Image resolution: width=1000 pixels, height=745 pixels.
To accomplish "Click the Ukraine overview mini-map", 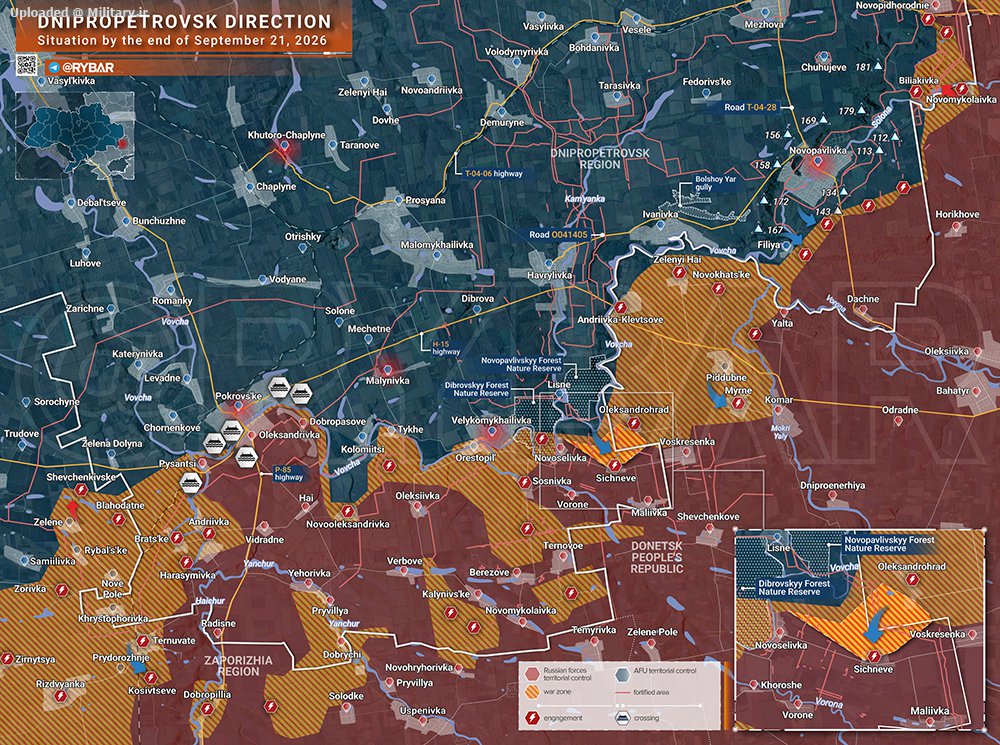I will tap(75, 136).
